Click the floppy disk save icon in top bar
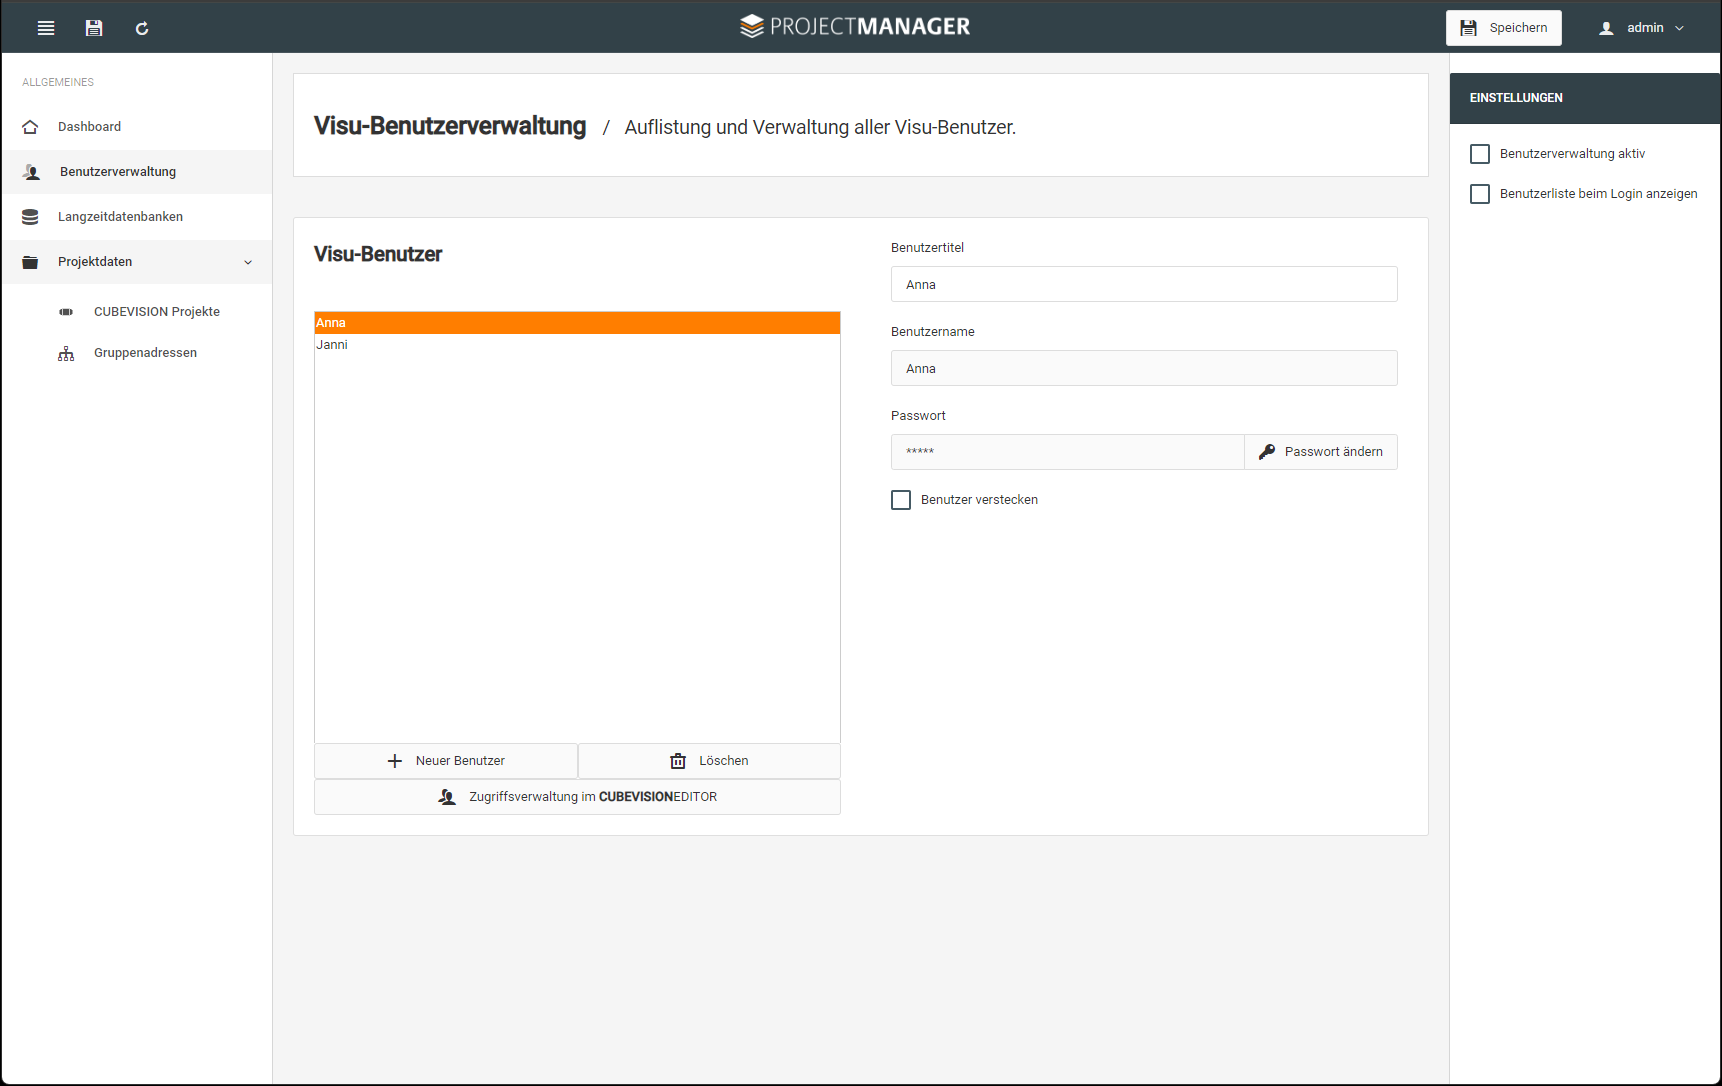Image resolution: width=1722 pixels, height=1086 pixels. (94, 28)
